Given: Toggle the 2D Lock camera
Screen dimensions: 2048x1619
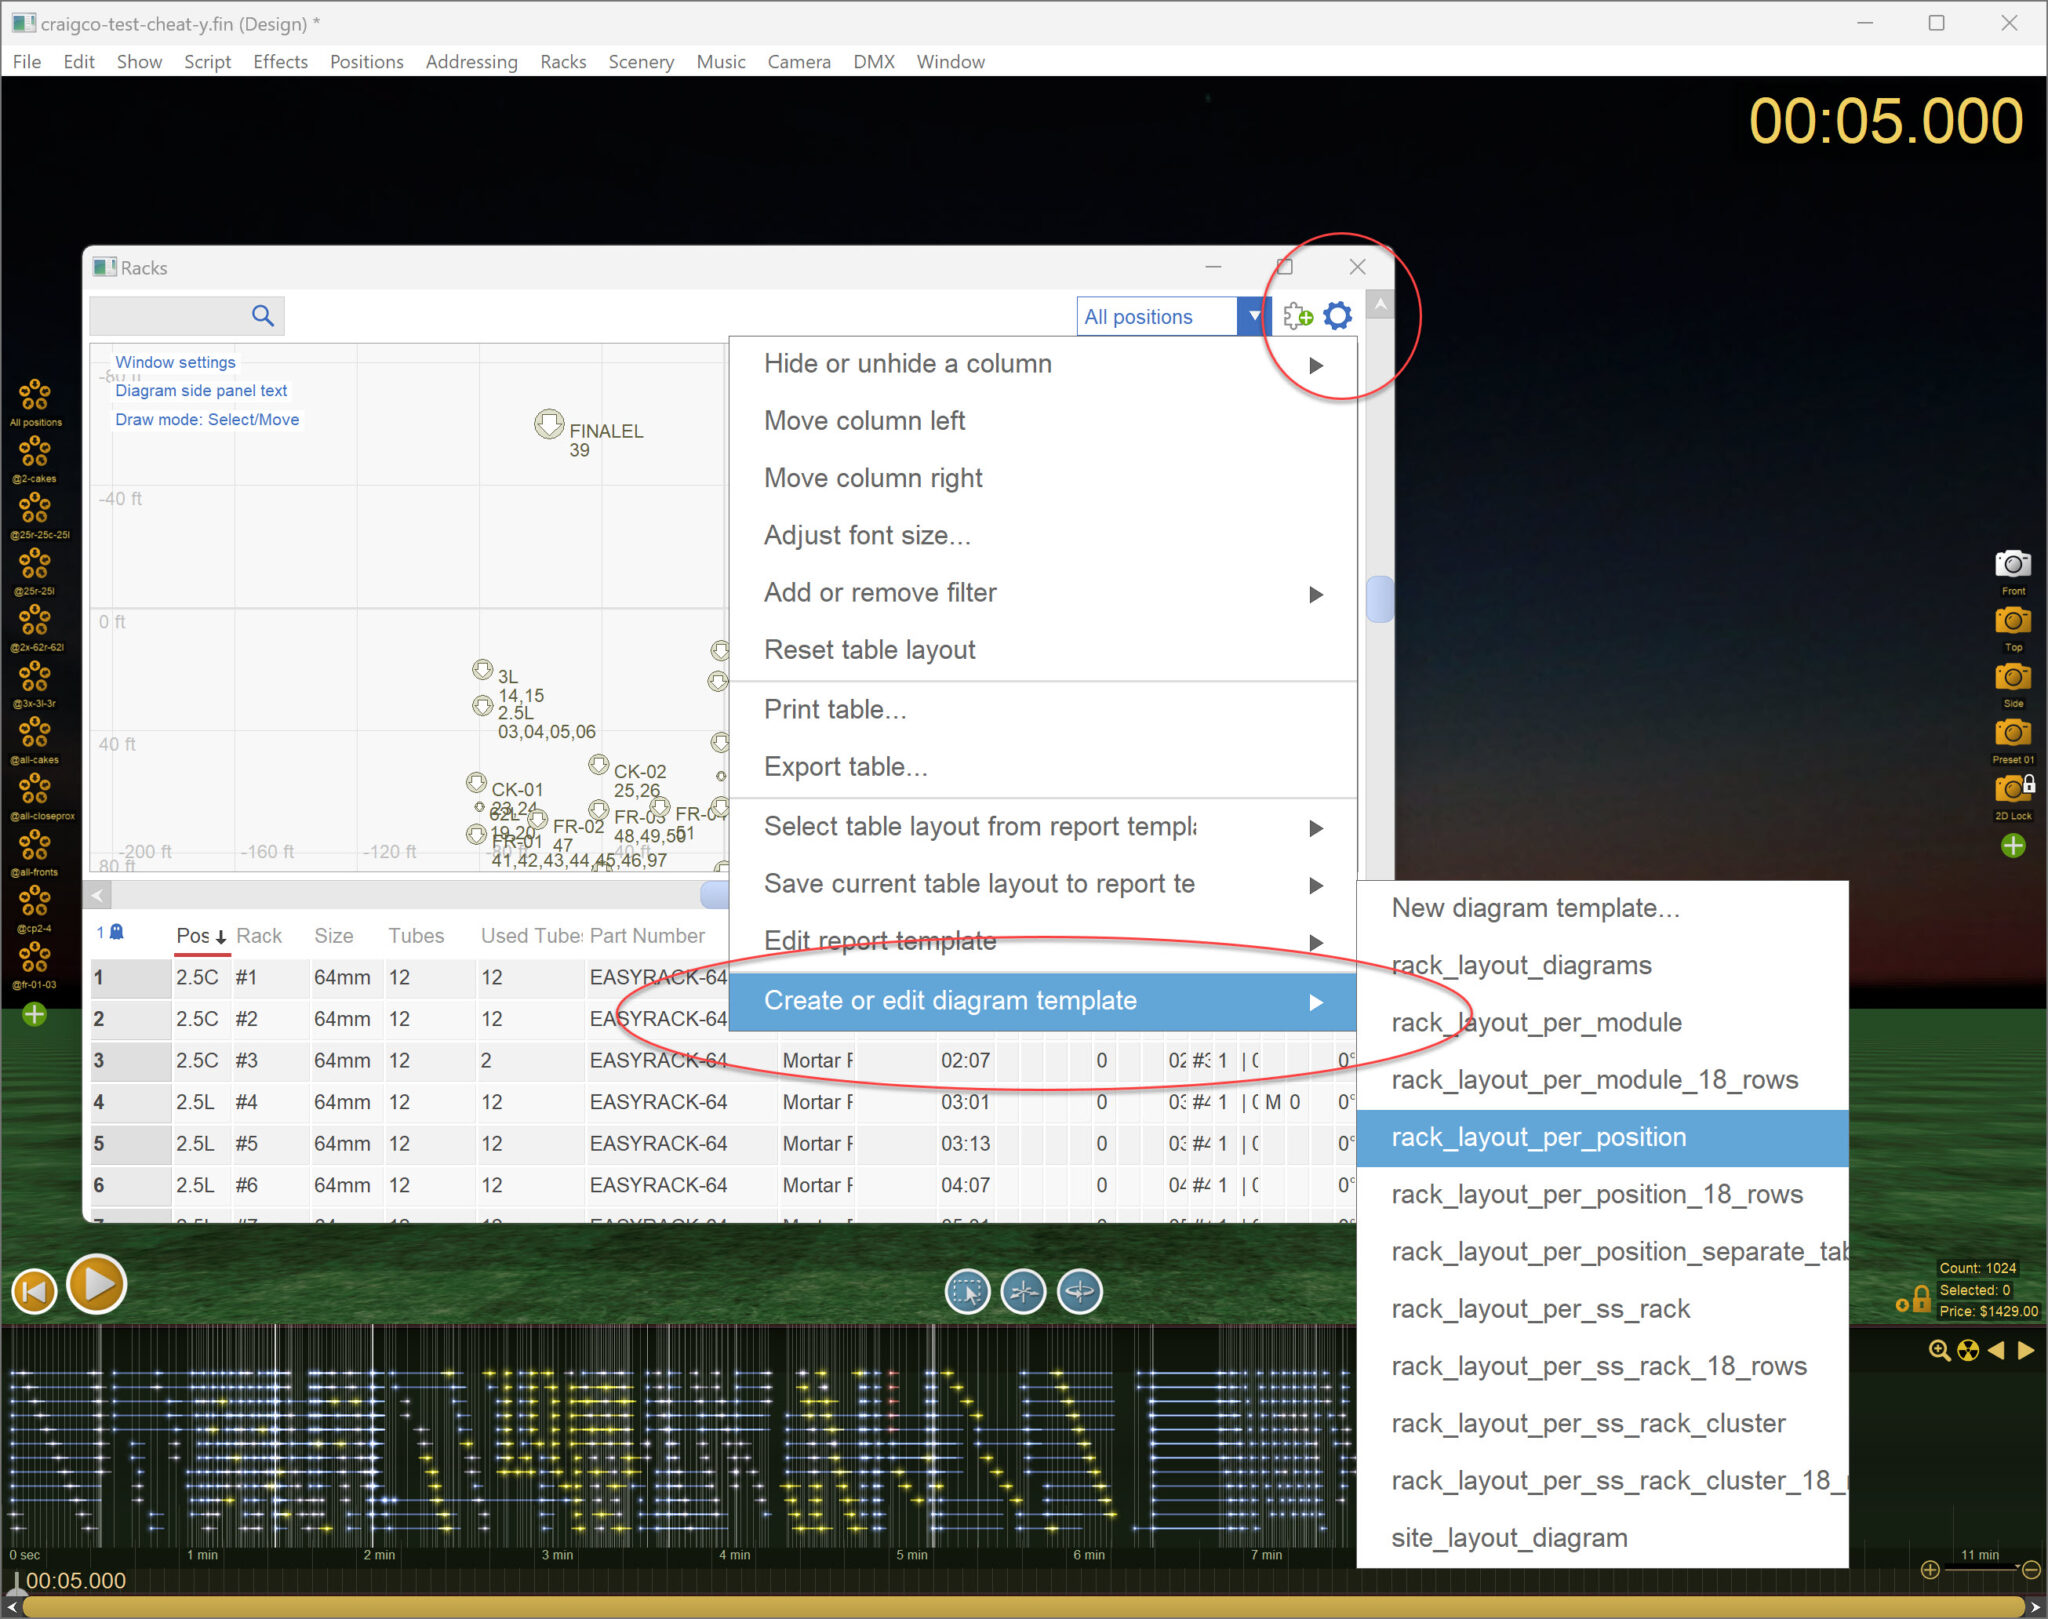Looking at the screenshot, I should 2012,790.
